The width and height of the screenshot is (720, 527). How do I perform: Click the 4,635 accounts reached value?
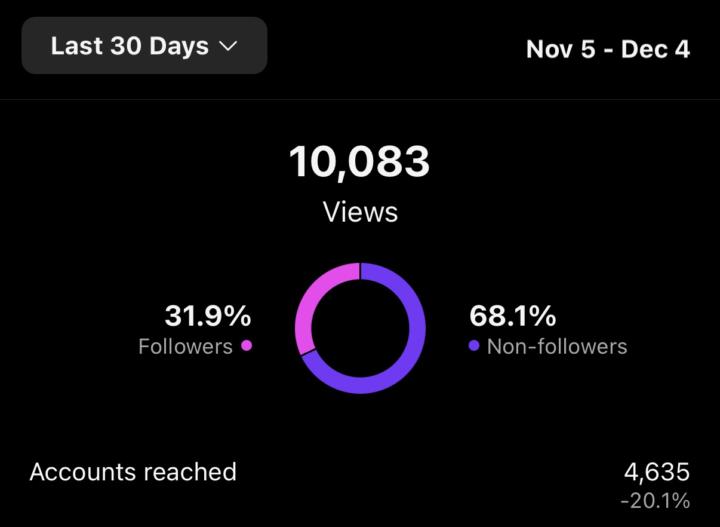[656, 472]
